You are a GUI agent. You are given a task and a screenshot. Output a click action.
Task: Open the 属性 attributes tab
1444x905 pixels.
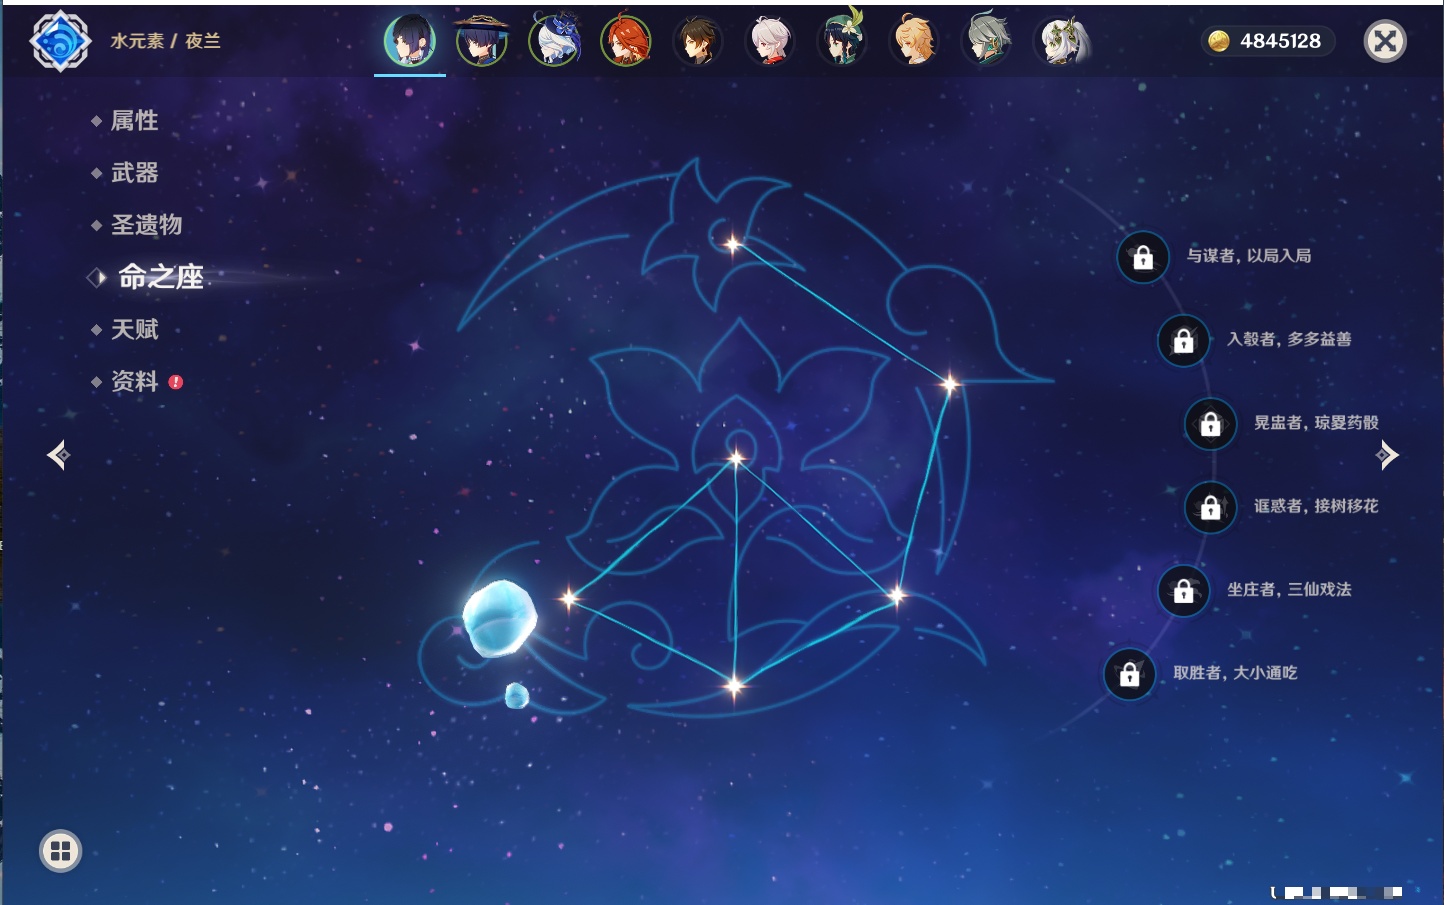point(134,121)
